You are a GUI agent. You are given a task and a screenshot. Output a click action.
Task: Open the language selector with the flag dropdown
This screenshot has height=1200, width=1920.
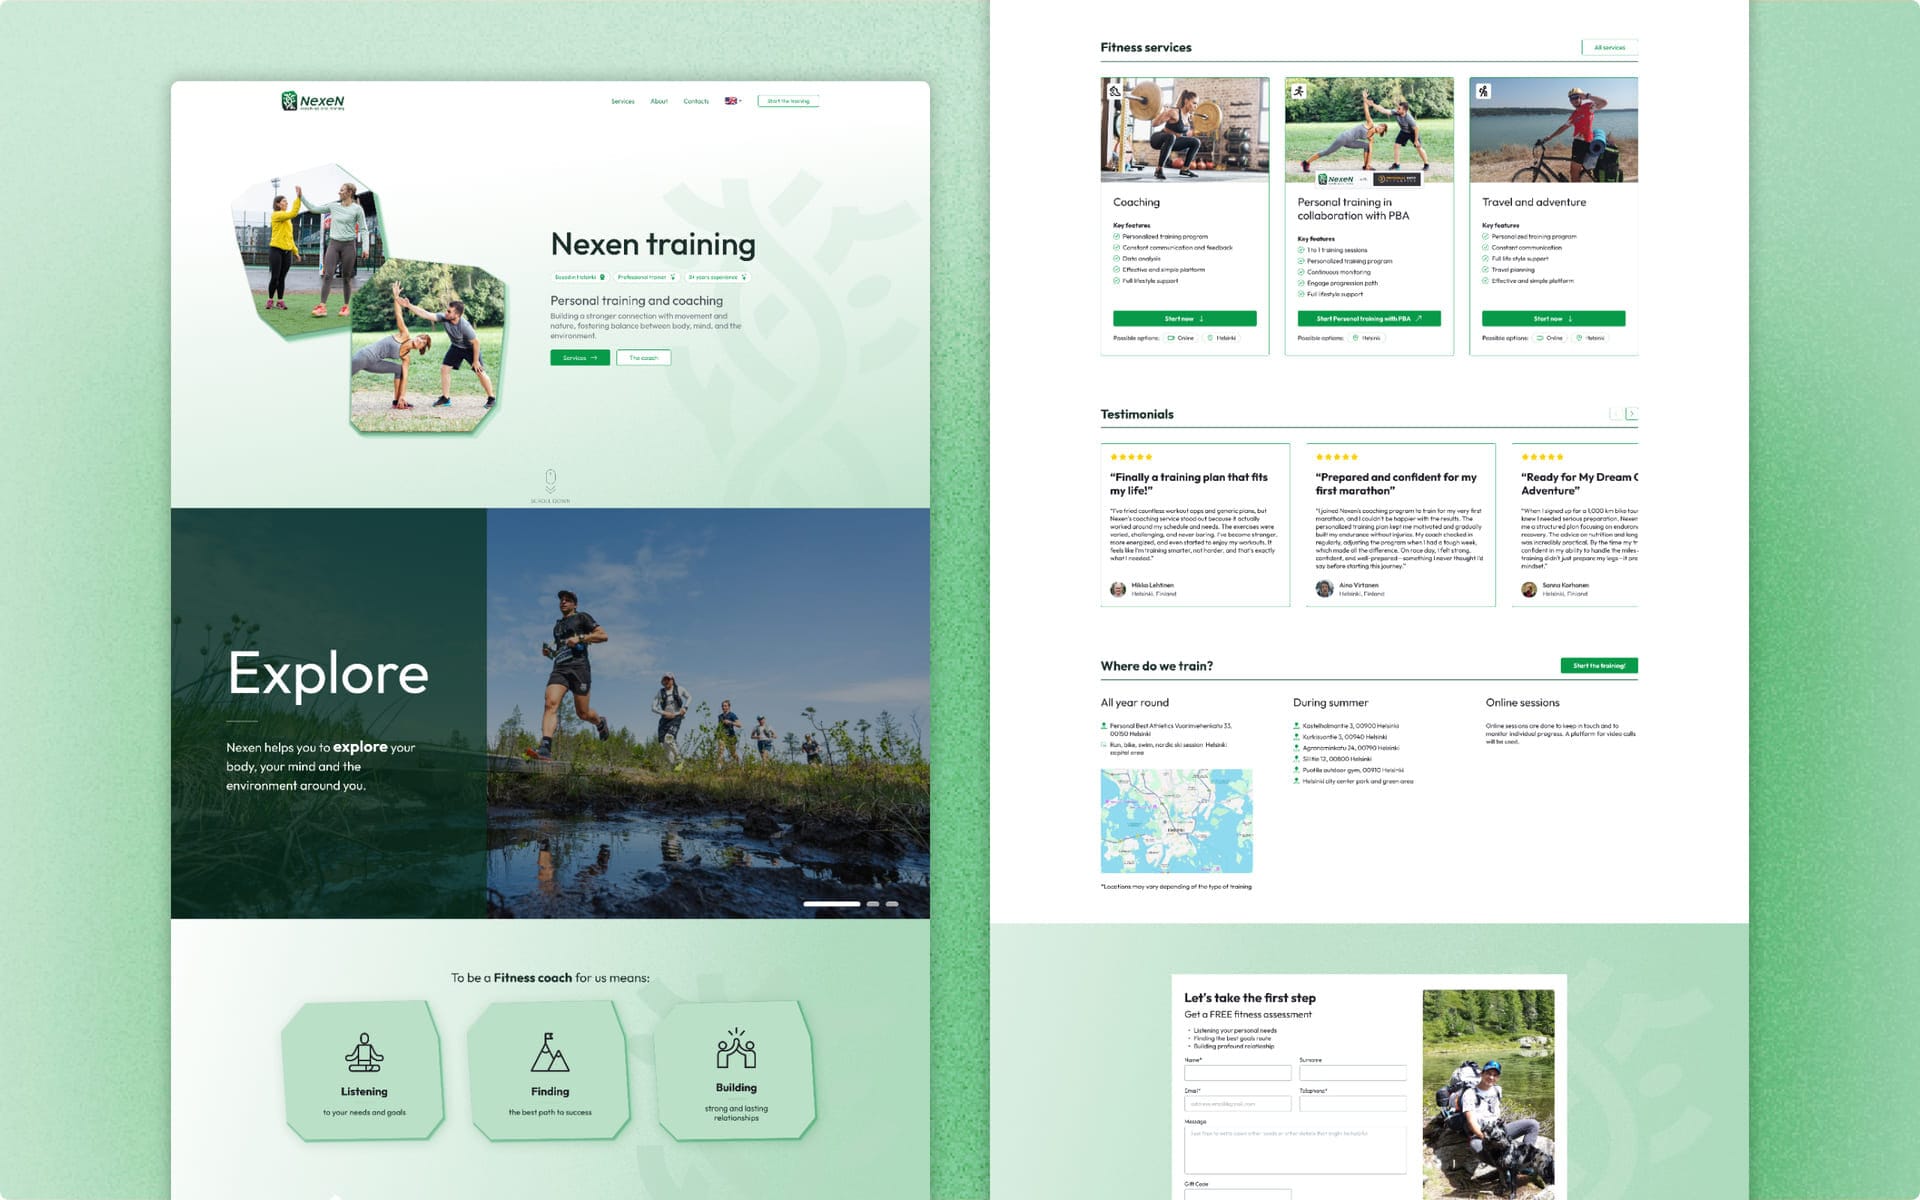click(733, 101)
